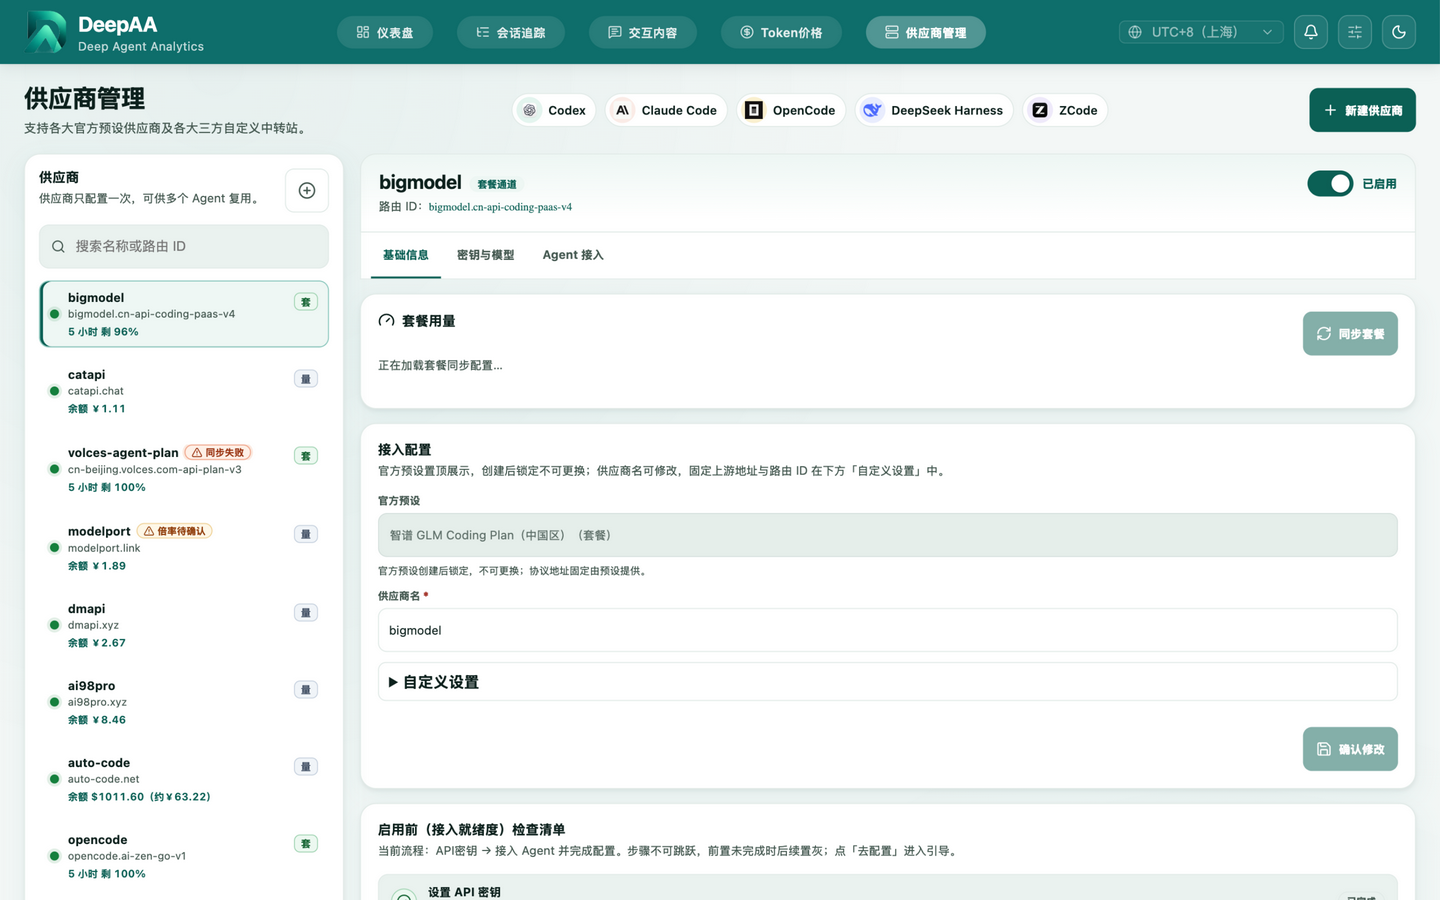Click the 新建供应商 button
Screen dimensions: 1440x900
[x=1362, y=110]
